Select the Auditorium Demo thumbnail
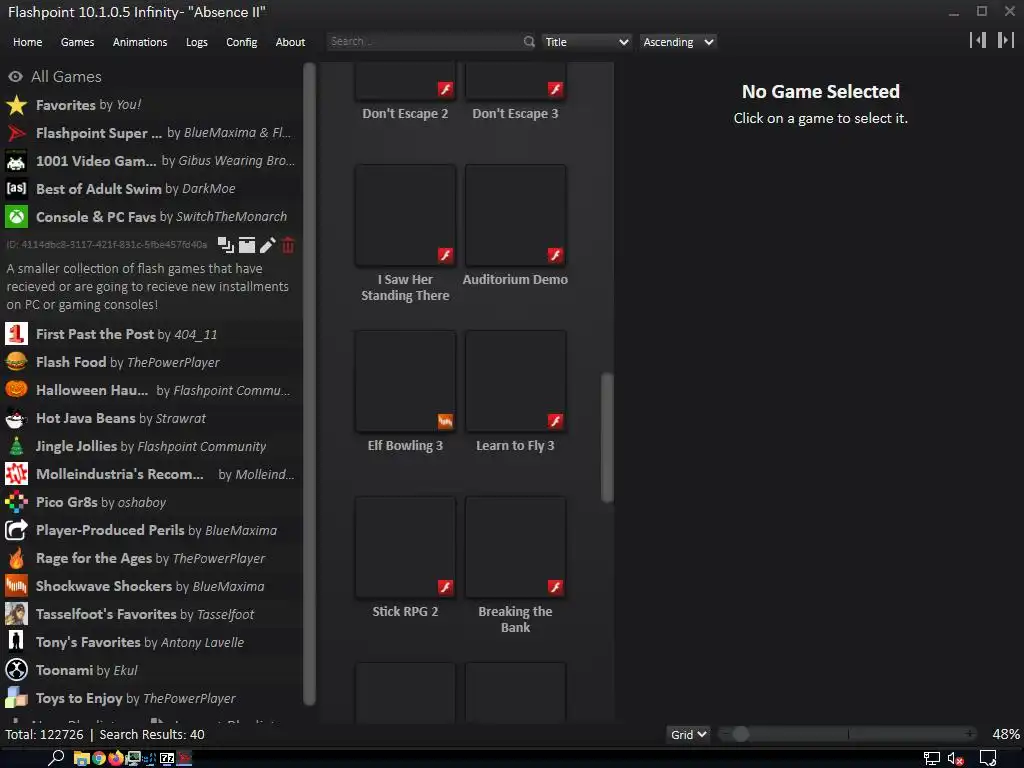 click(515, 216)
